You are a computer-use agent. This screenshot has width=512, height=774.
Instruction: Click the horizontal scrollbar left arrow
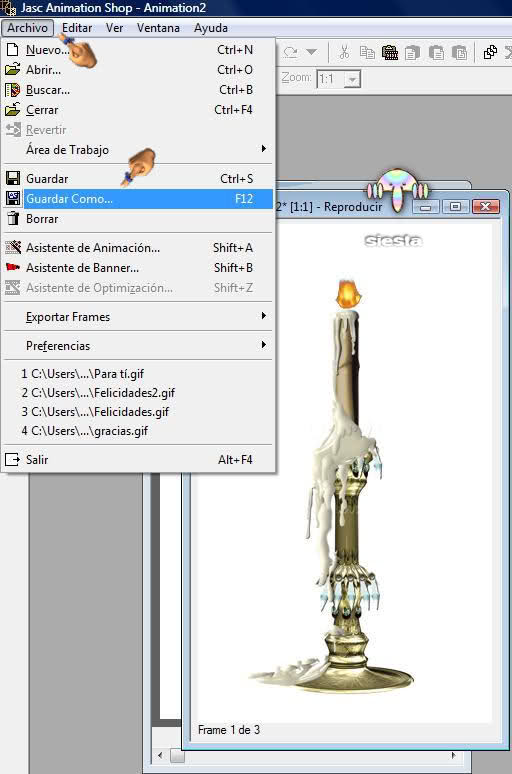click(x=160, y=755)
